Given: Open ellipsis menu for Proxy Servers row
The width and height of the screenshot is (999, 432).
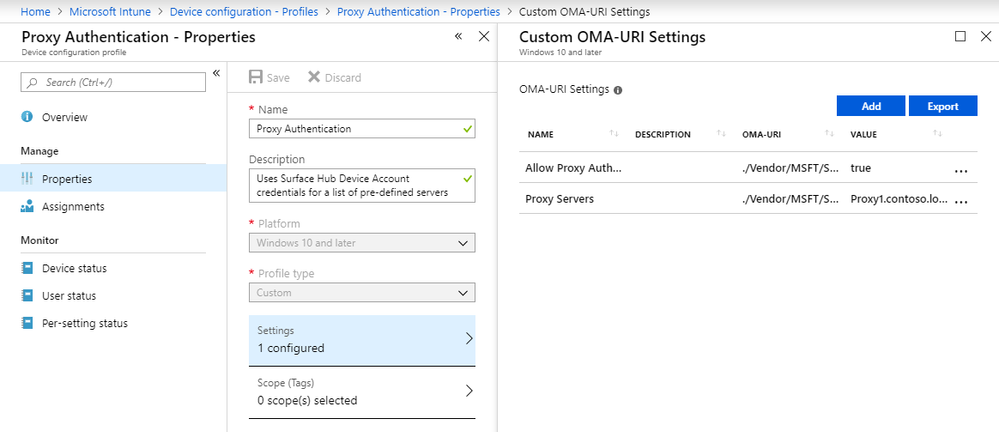Looking at the screenshot, I should point(961,199).
